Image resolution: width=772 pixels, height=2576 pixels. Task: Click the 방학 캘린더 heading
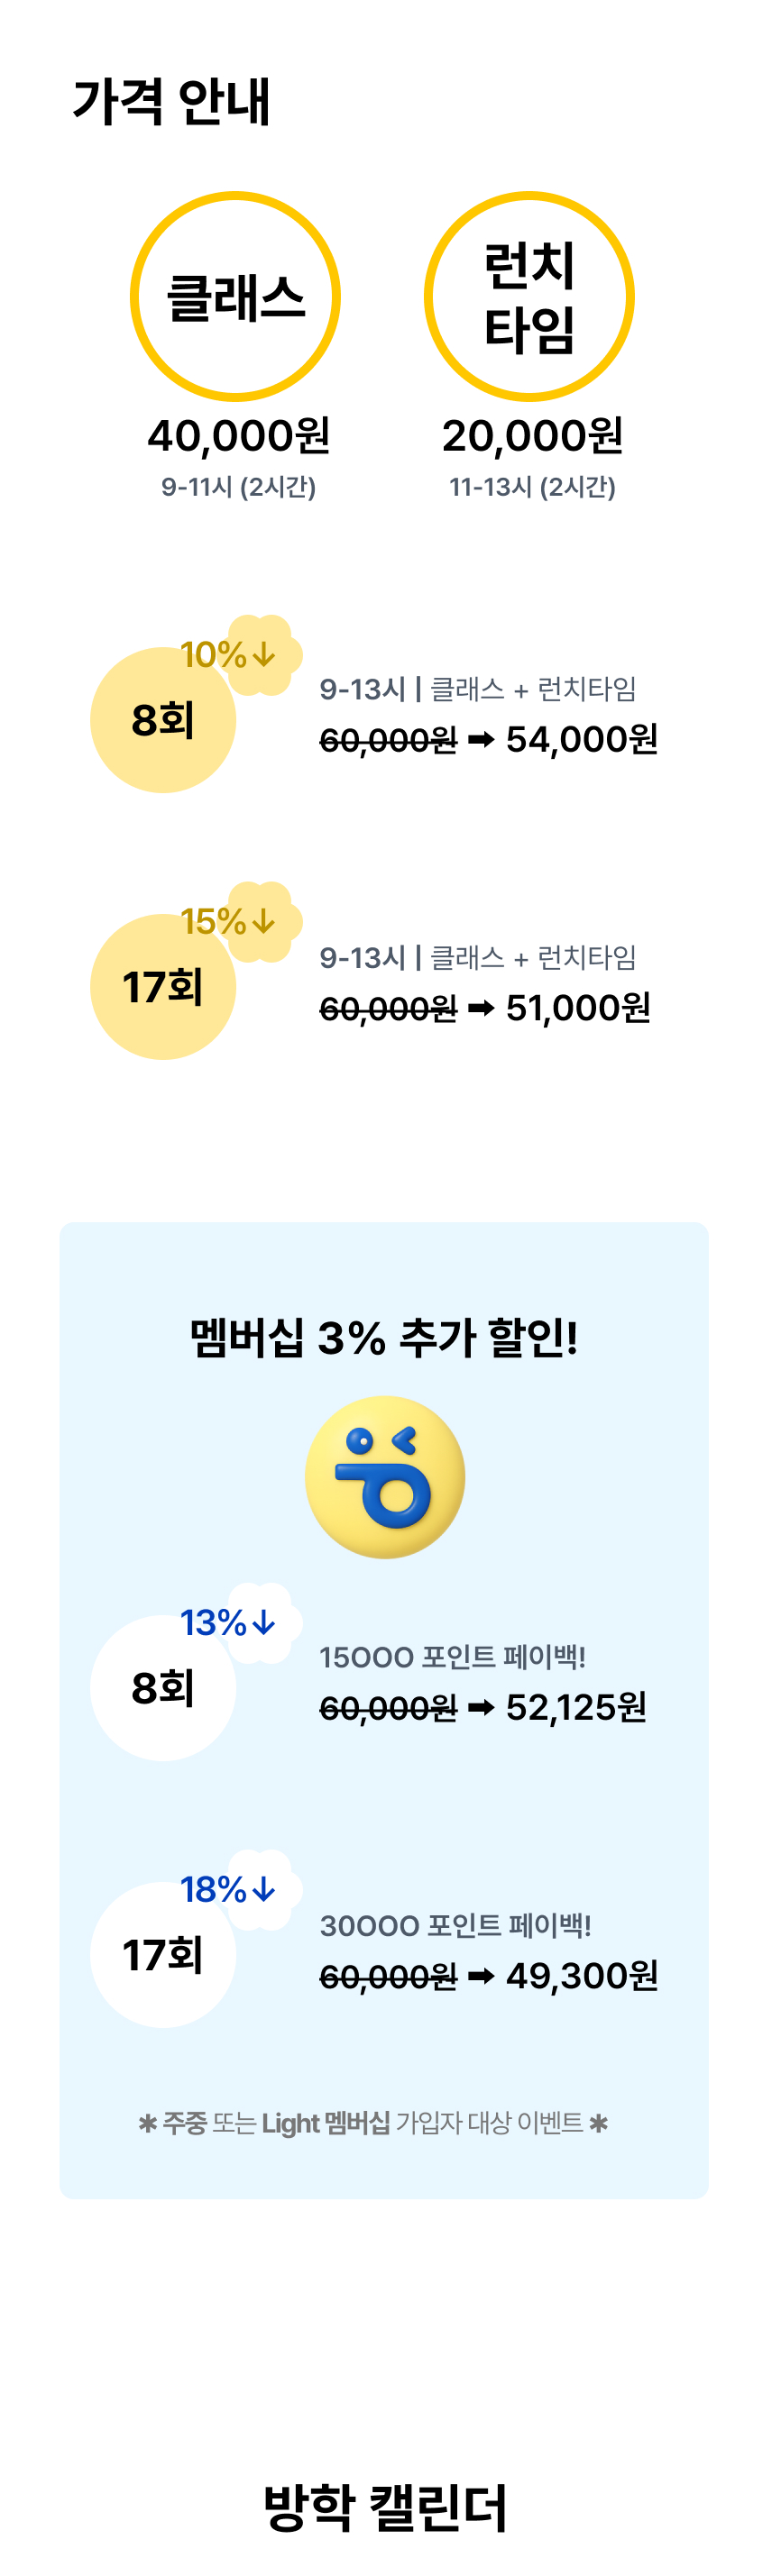coord(385,2507)
